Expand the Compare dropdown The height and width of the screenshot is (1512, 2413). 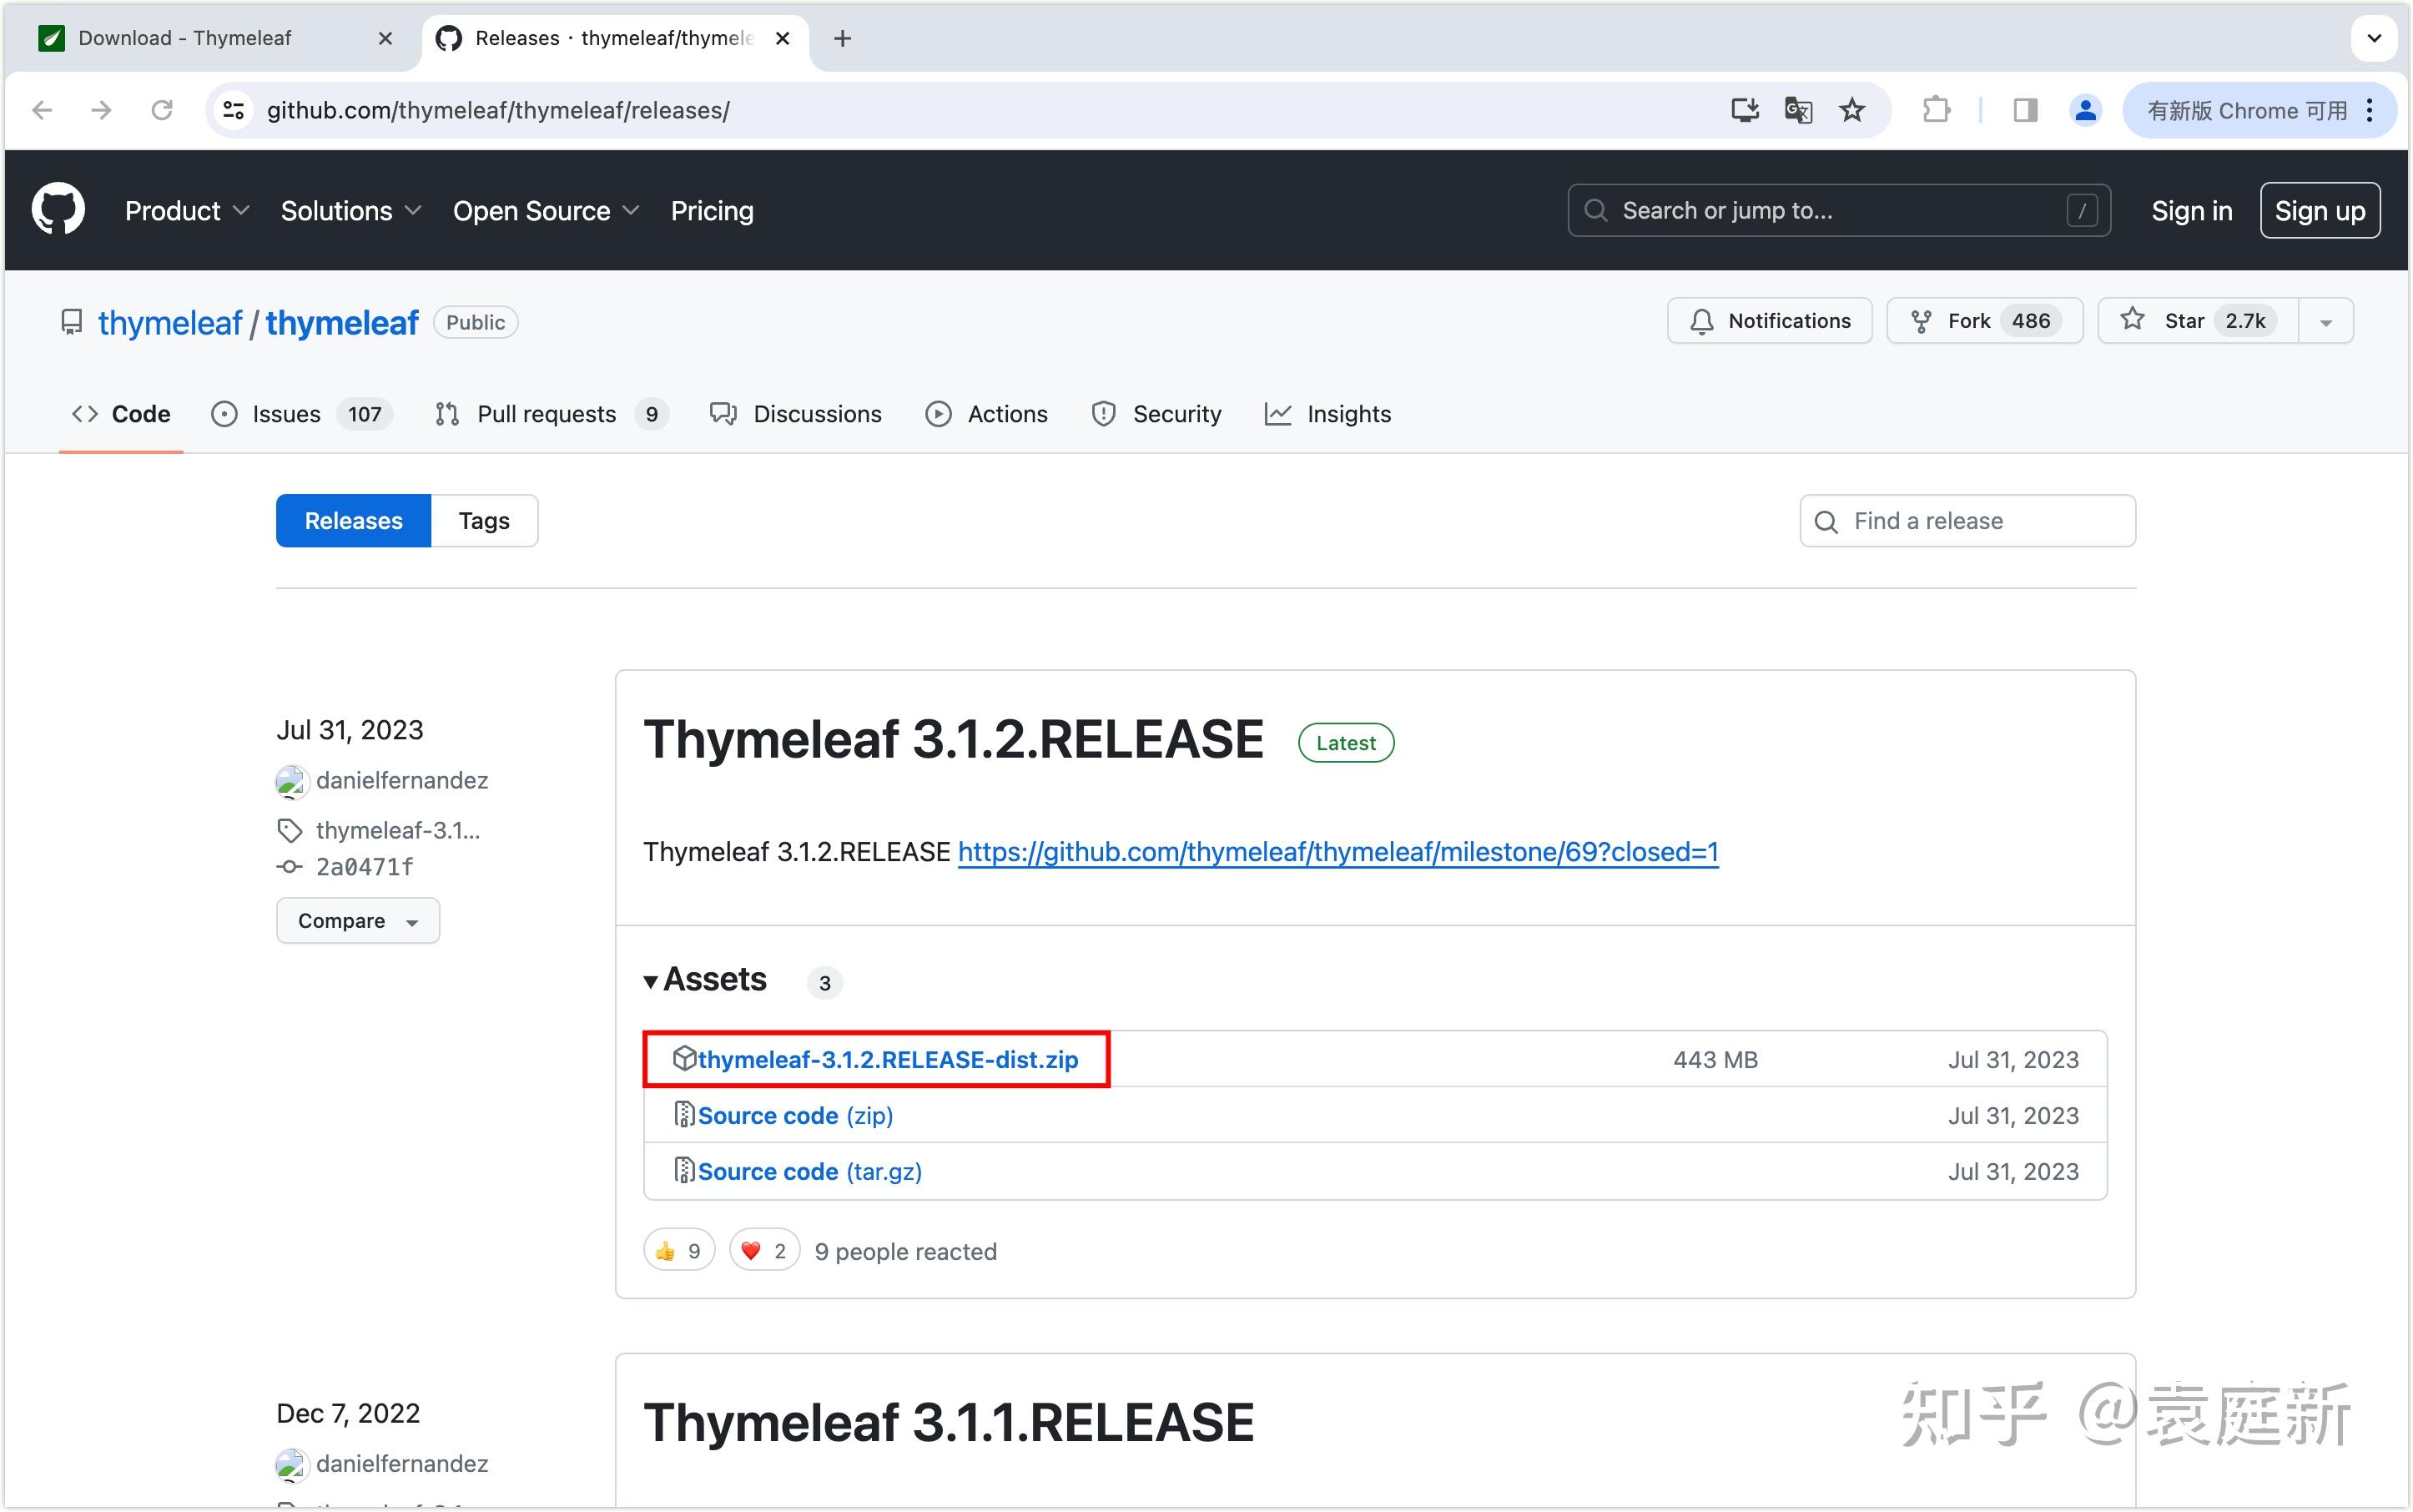click(357, 920)
